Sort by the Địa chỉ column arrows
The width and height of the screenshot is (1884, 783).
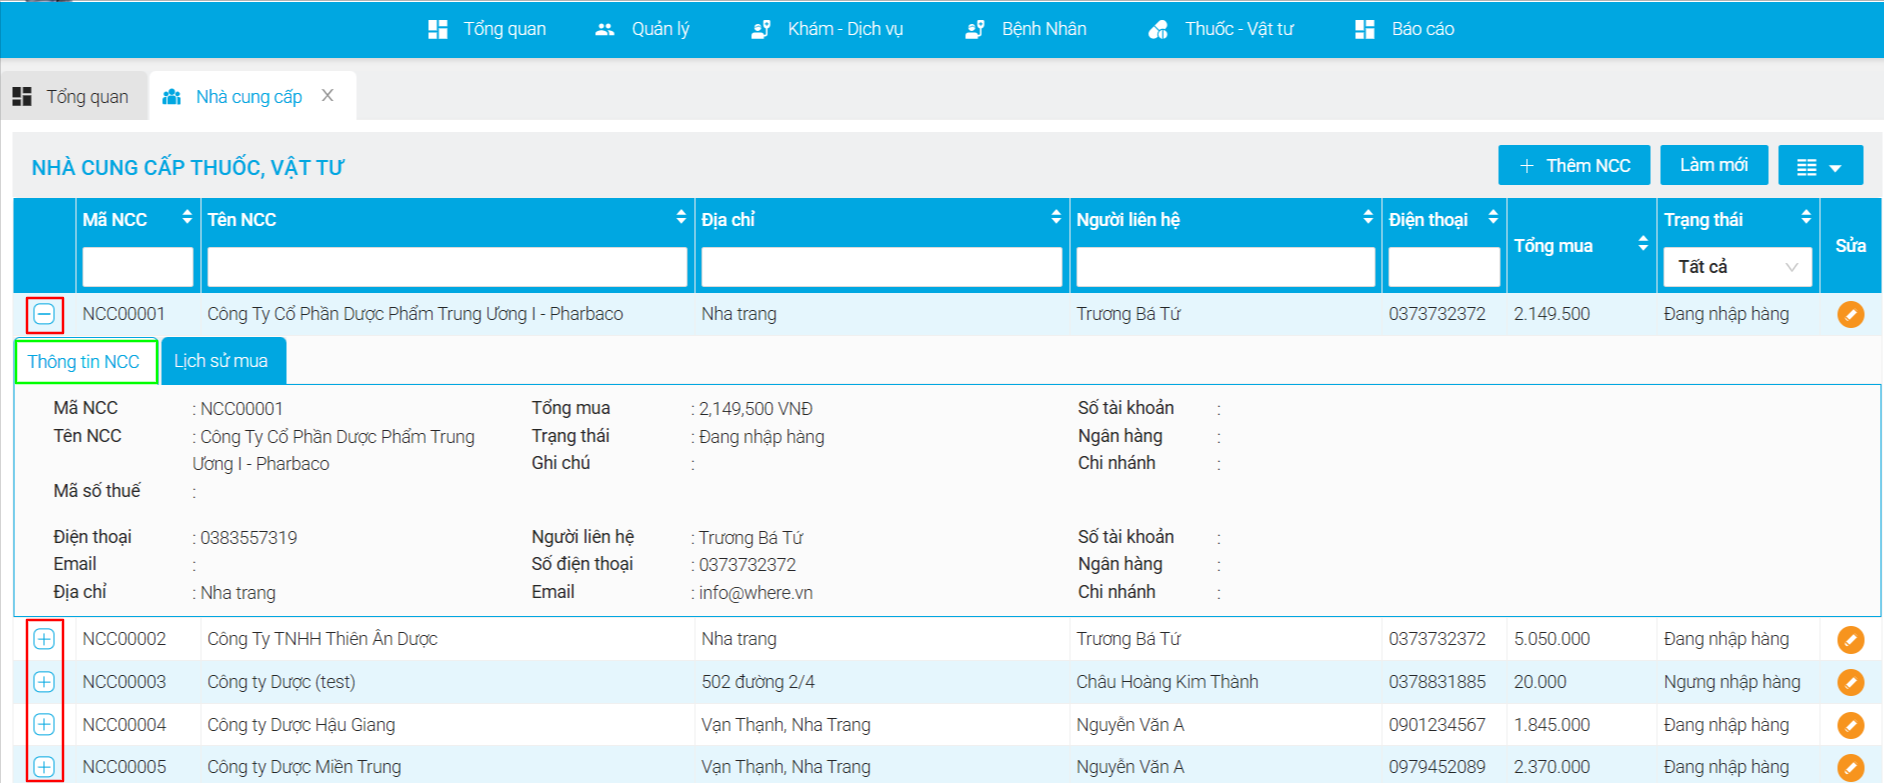[x=1056, y=217]
